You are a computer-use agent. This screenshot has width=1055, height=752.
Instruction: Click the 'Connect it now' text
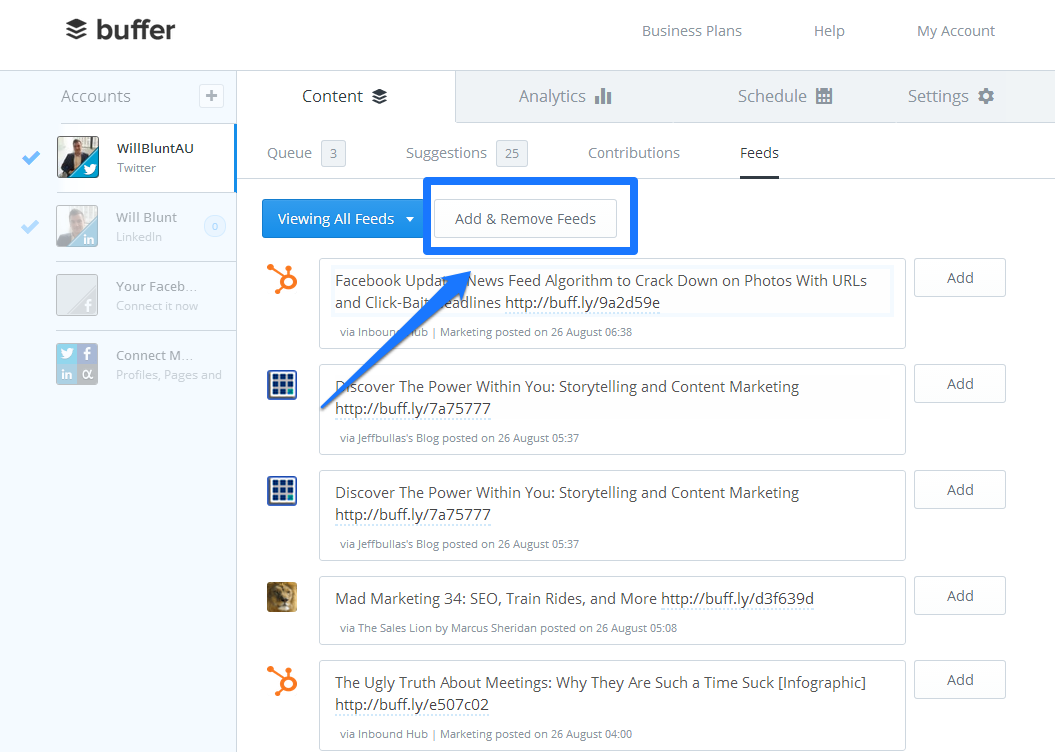click(x=157, y=306)
